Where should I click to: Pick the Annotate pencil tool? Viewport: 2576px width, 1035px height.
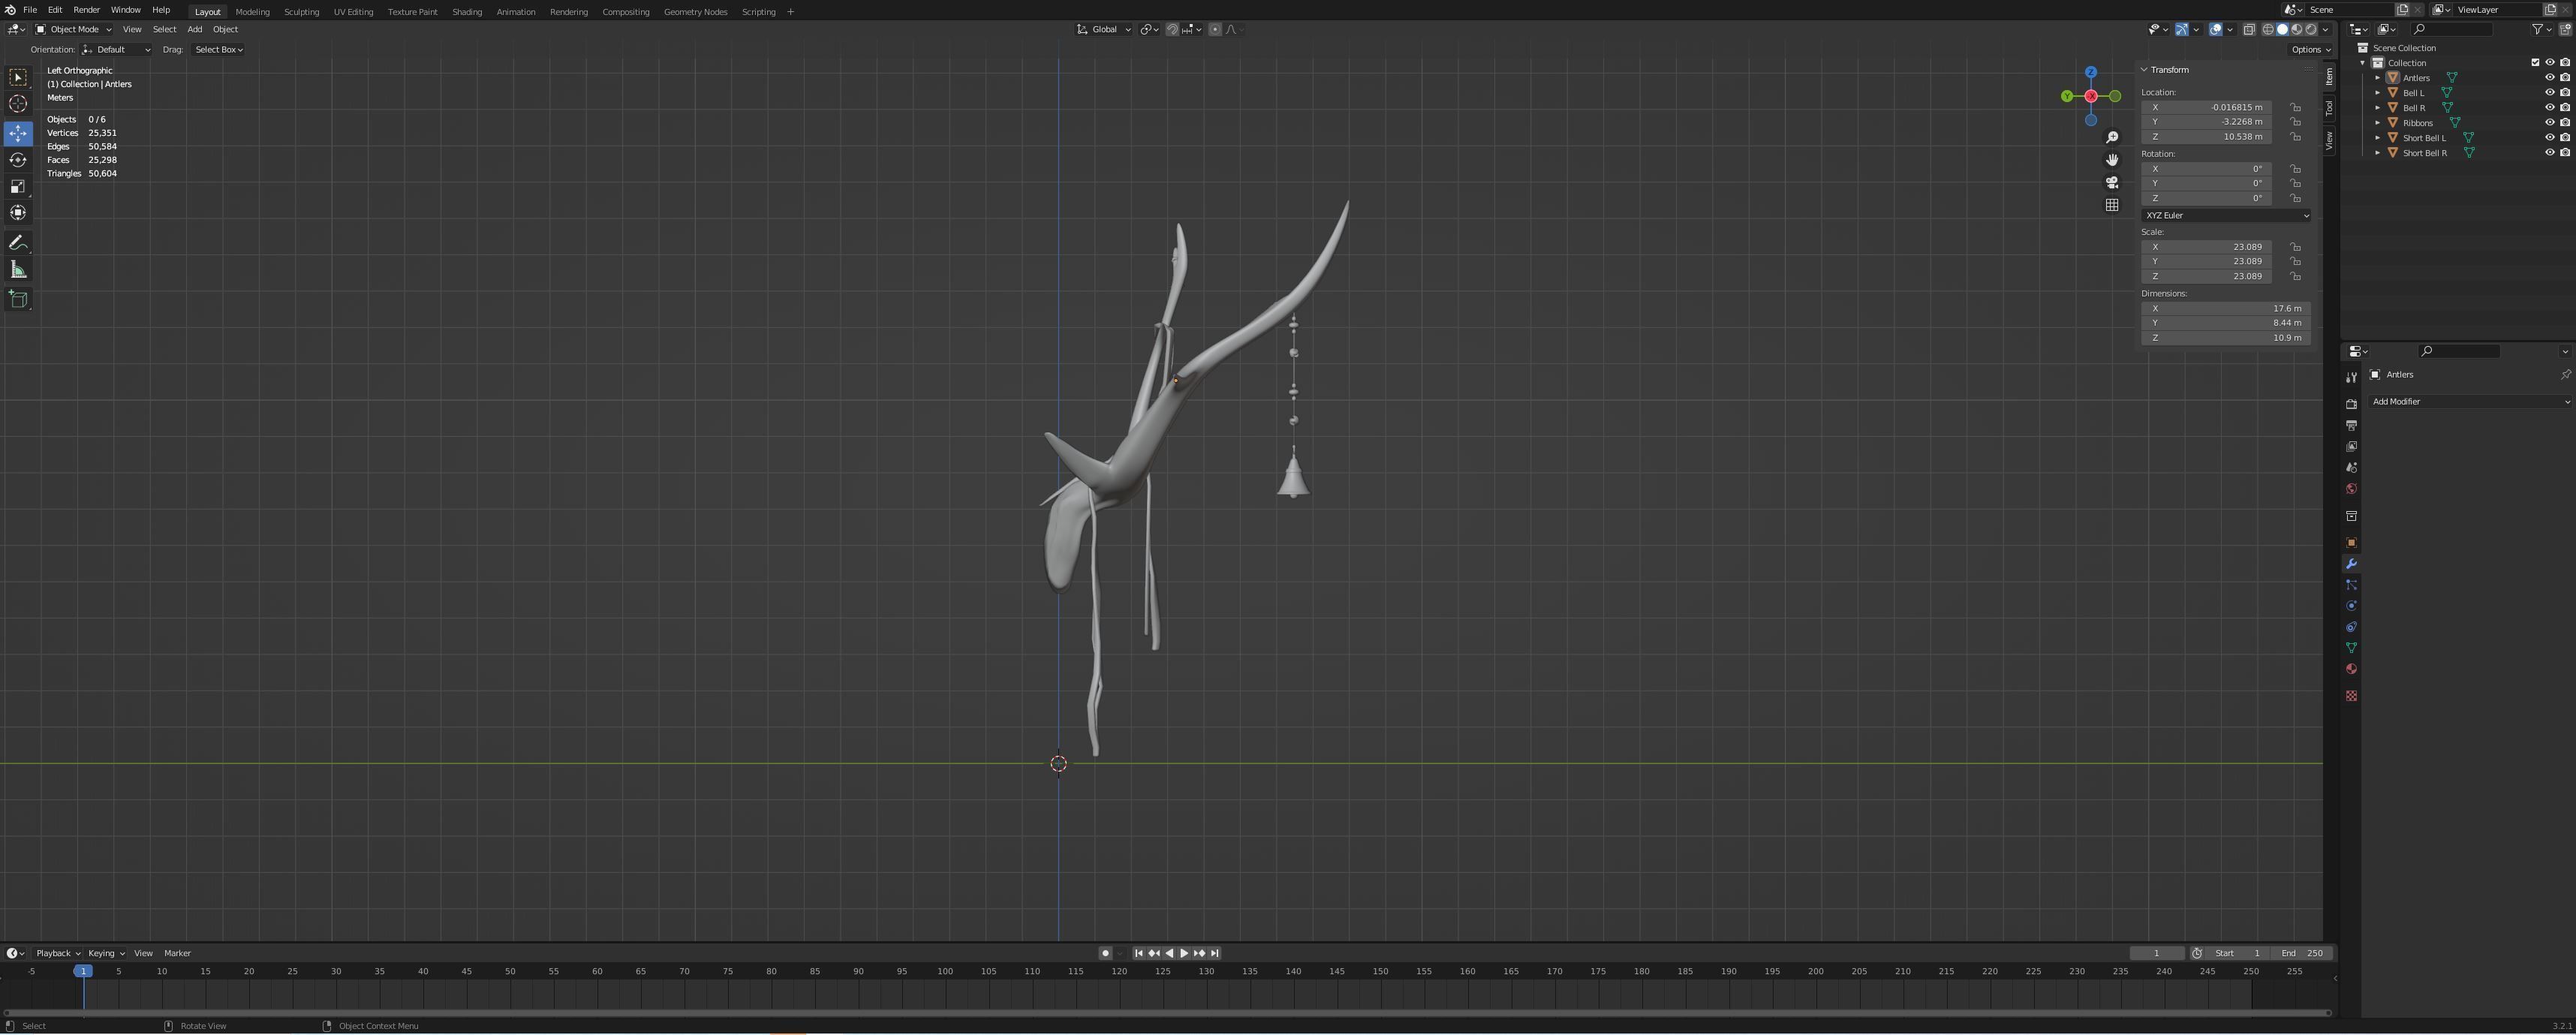(18, 244)
